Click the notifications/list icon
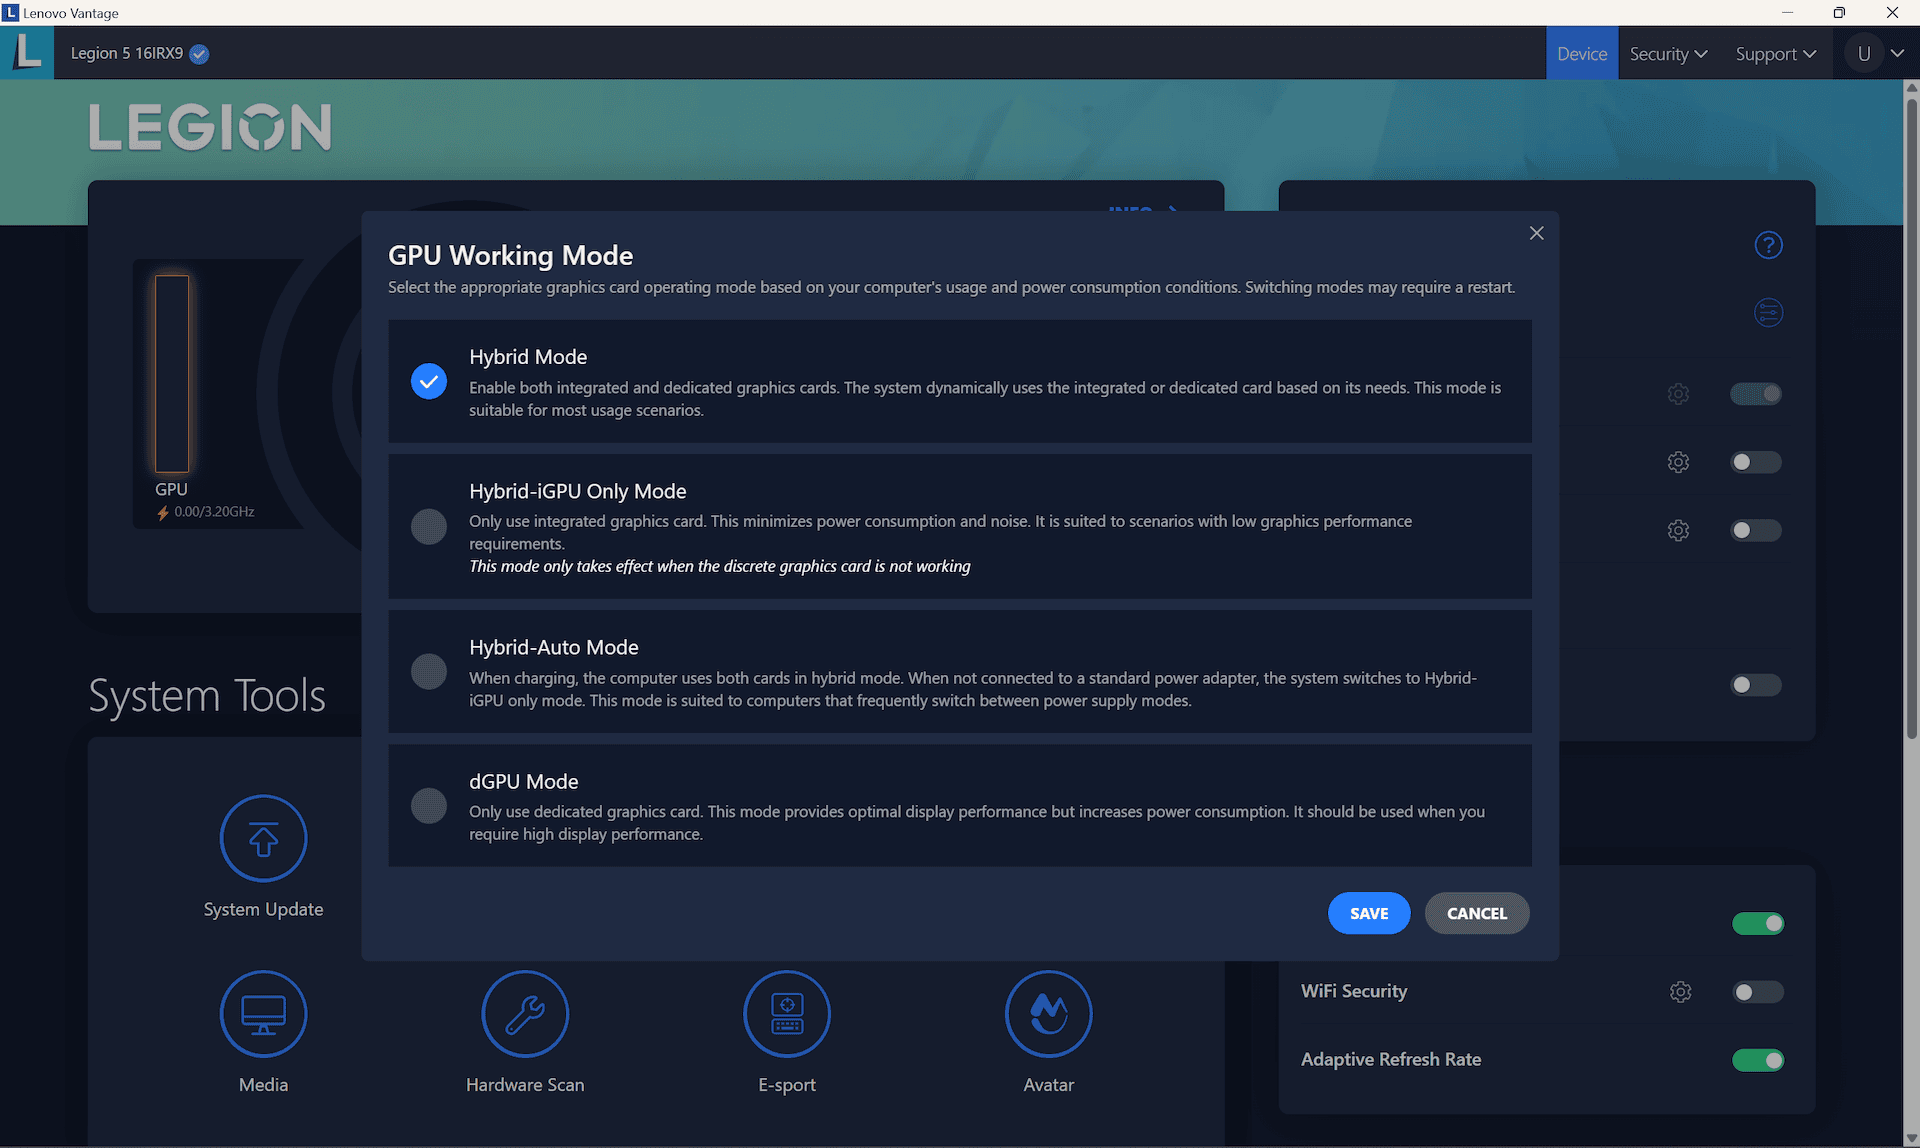The image size is (1920, 1148). (x=1768, y=312)
